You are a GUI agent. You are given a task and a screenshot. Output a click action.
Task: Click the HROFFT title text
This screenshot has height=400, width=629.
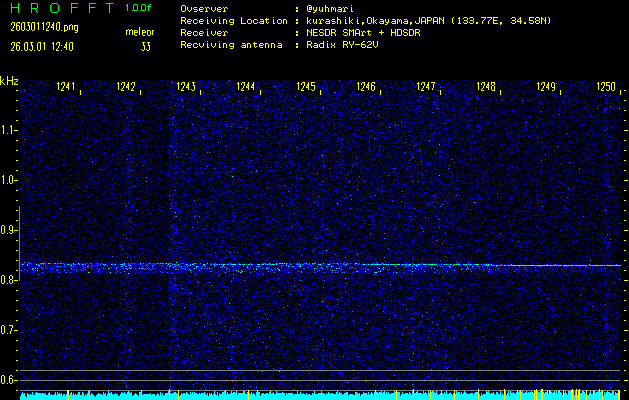coord(62,8)
